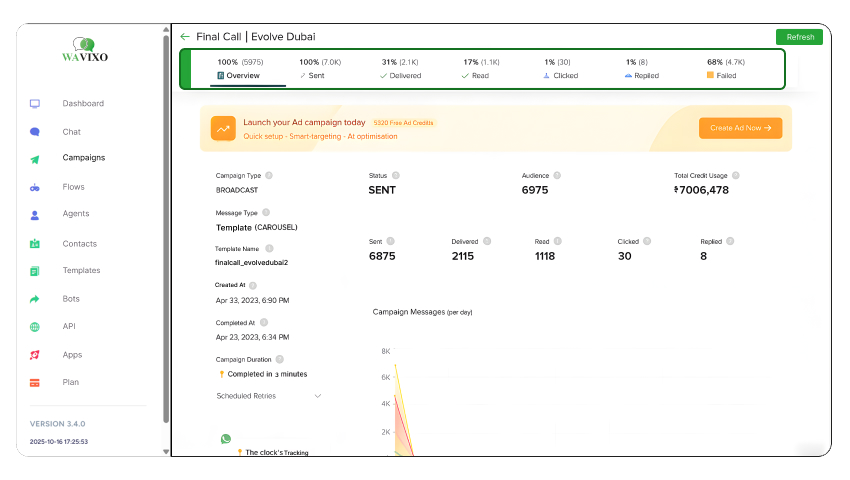The width and height of the screenshot is (850, 480).
Task: Click the Apps rocket icon in sidebar
Action: pyautogui.click(x=35, y=355)
